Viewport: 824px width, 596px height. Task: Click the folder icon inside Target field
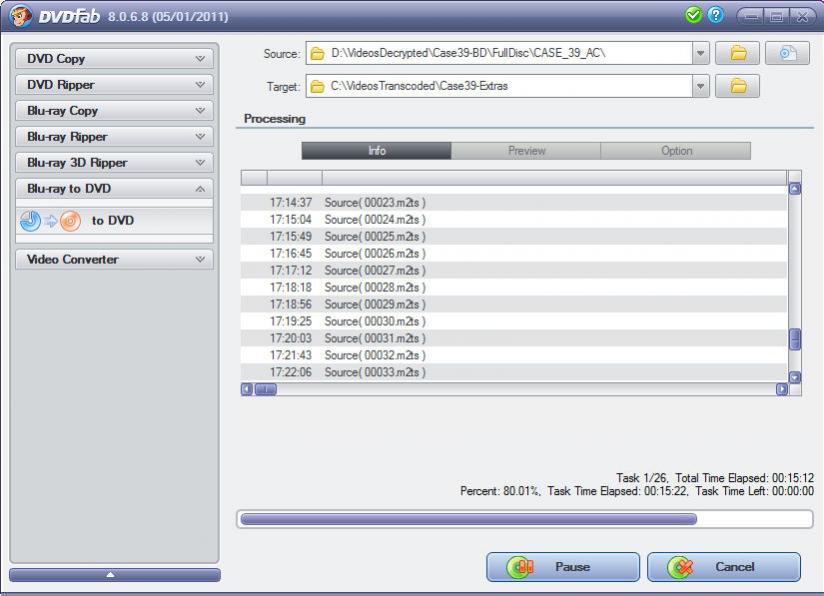pyautogui.click(x=317, y=86)
